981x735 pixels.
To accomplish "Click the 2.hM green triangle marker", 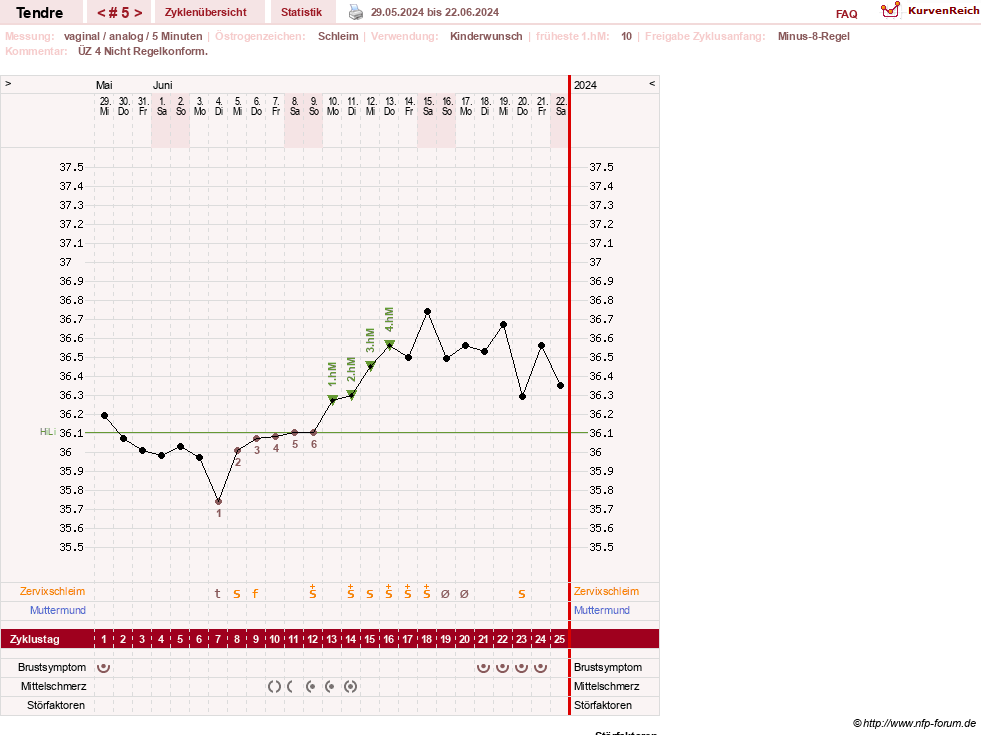I will click(352, 395).
